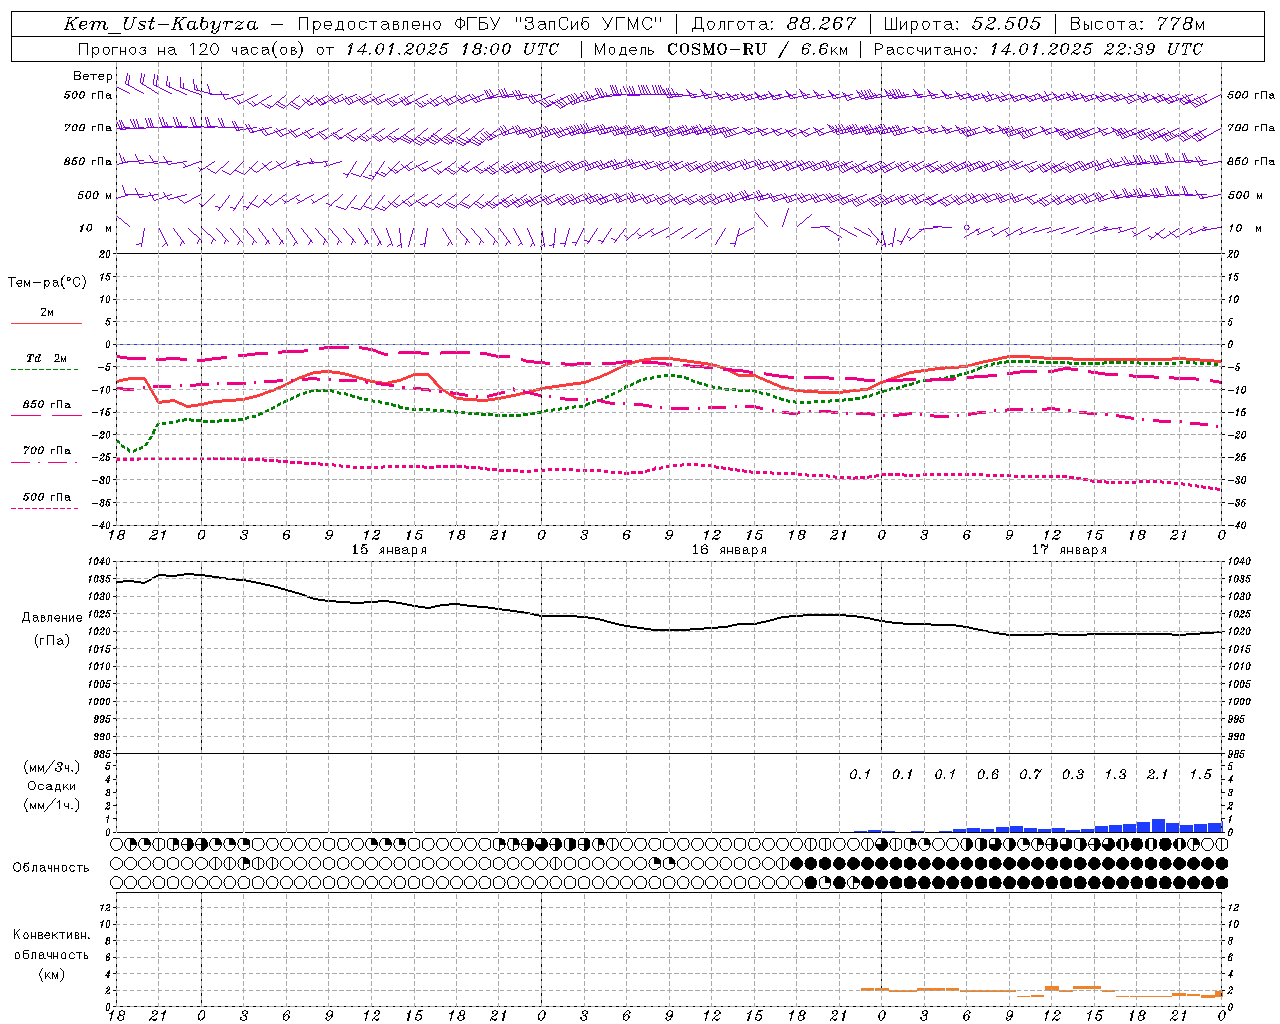Click the 3-hour precipitation value 0.7
This screenshot has height=1024, width=1280.
click(1030, 774)
